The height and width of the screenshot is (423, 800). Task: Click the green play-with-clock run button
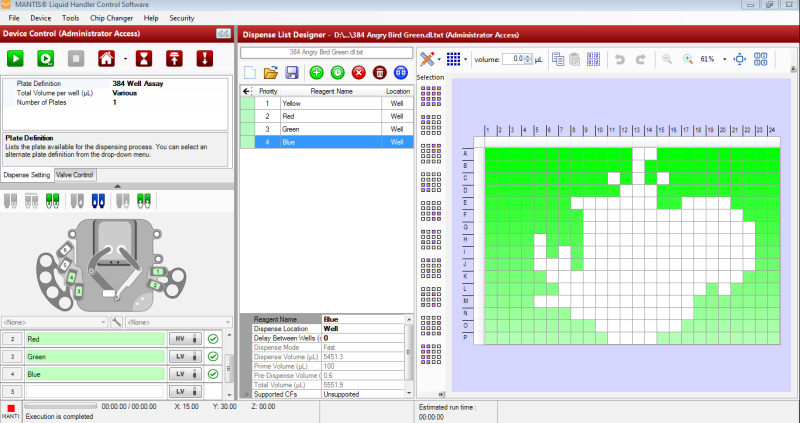[x=45, y=59]
